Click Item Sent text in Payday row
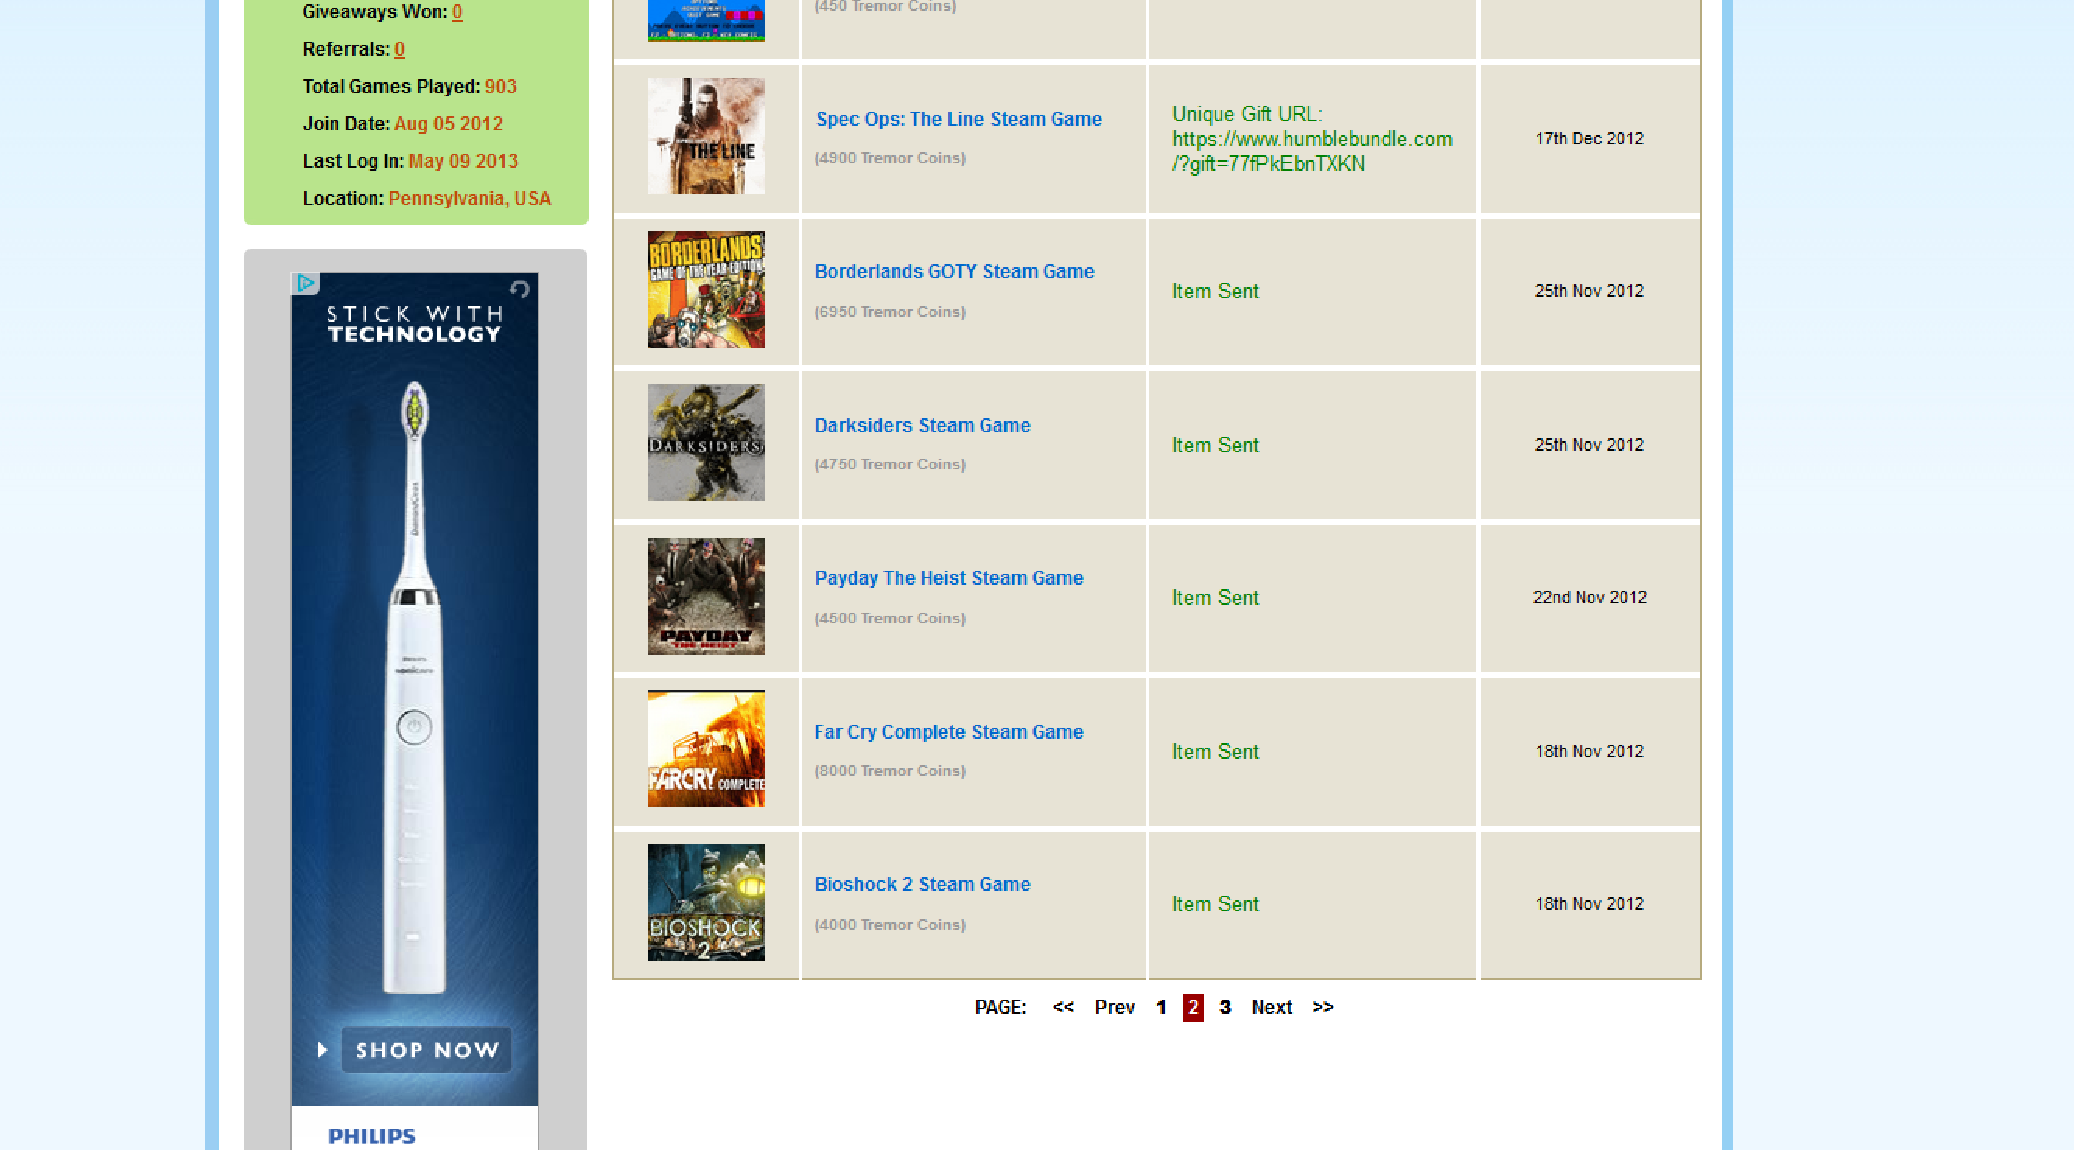The width and height of the screenshot is (2074, 1150). pyautogui.click(x=1215, y=598)
